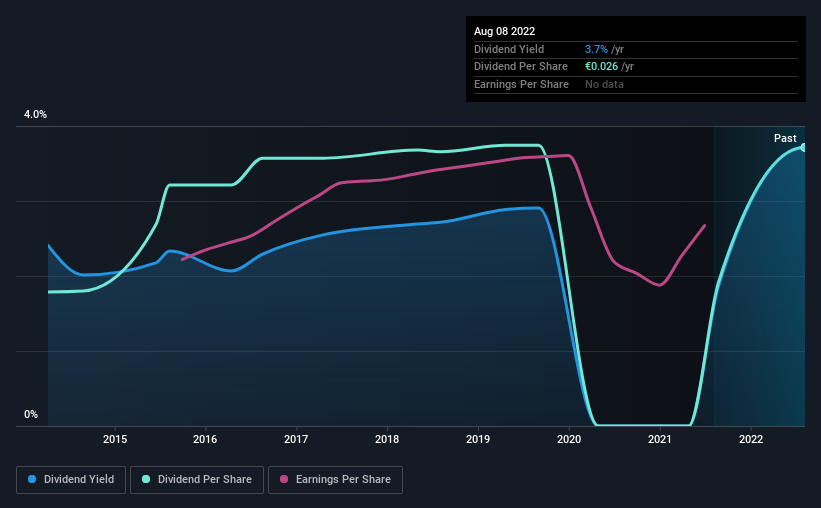Select the 2016 x-axis tick label

tap(205, 439)
